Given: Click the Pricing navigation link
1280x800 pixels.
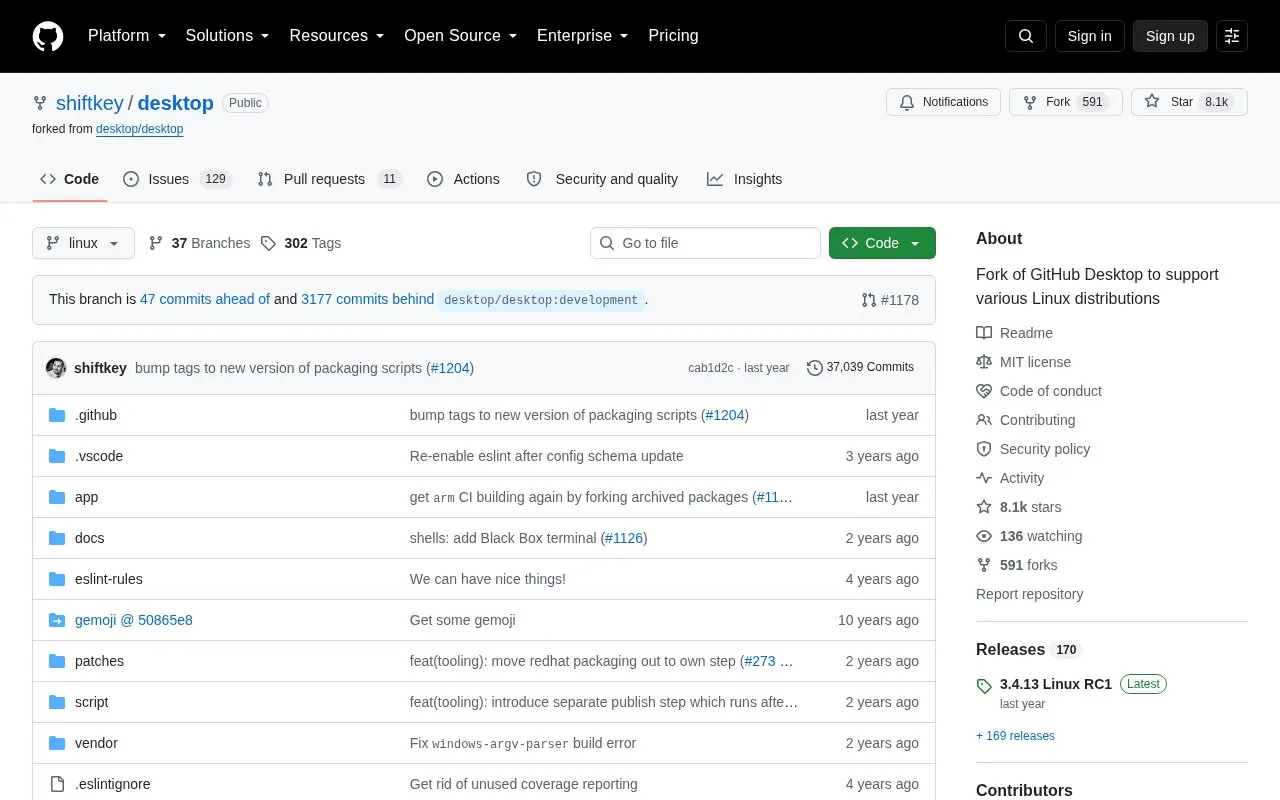Looking at the screenshot, I should tap(673, 36).
